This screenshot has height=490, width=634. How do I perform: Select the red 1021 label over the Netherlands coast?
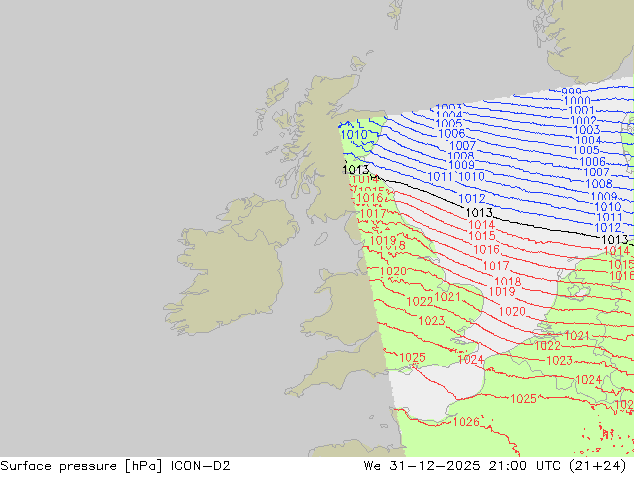[x=577, y=336]
